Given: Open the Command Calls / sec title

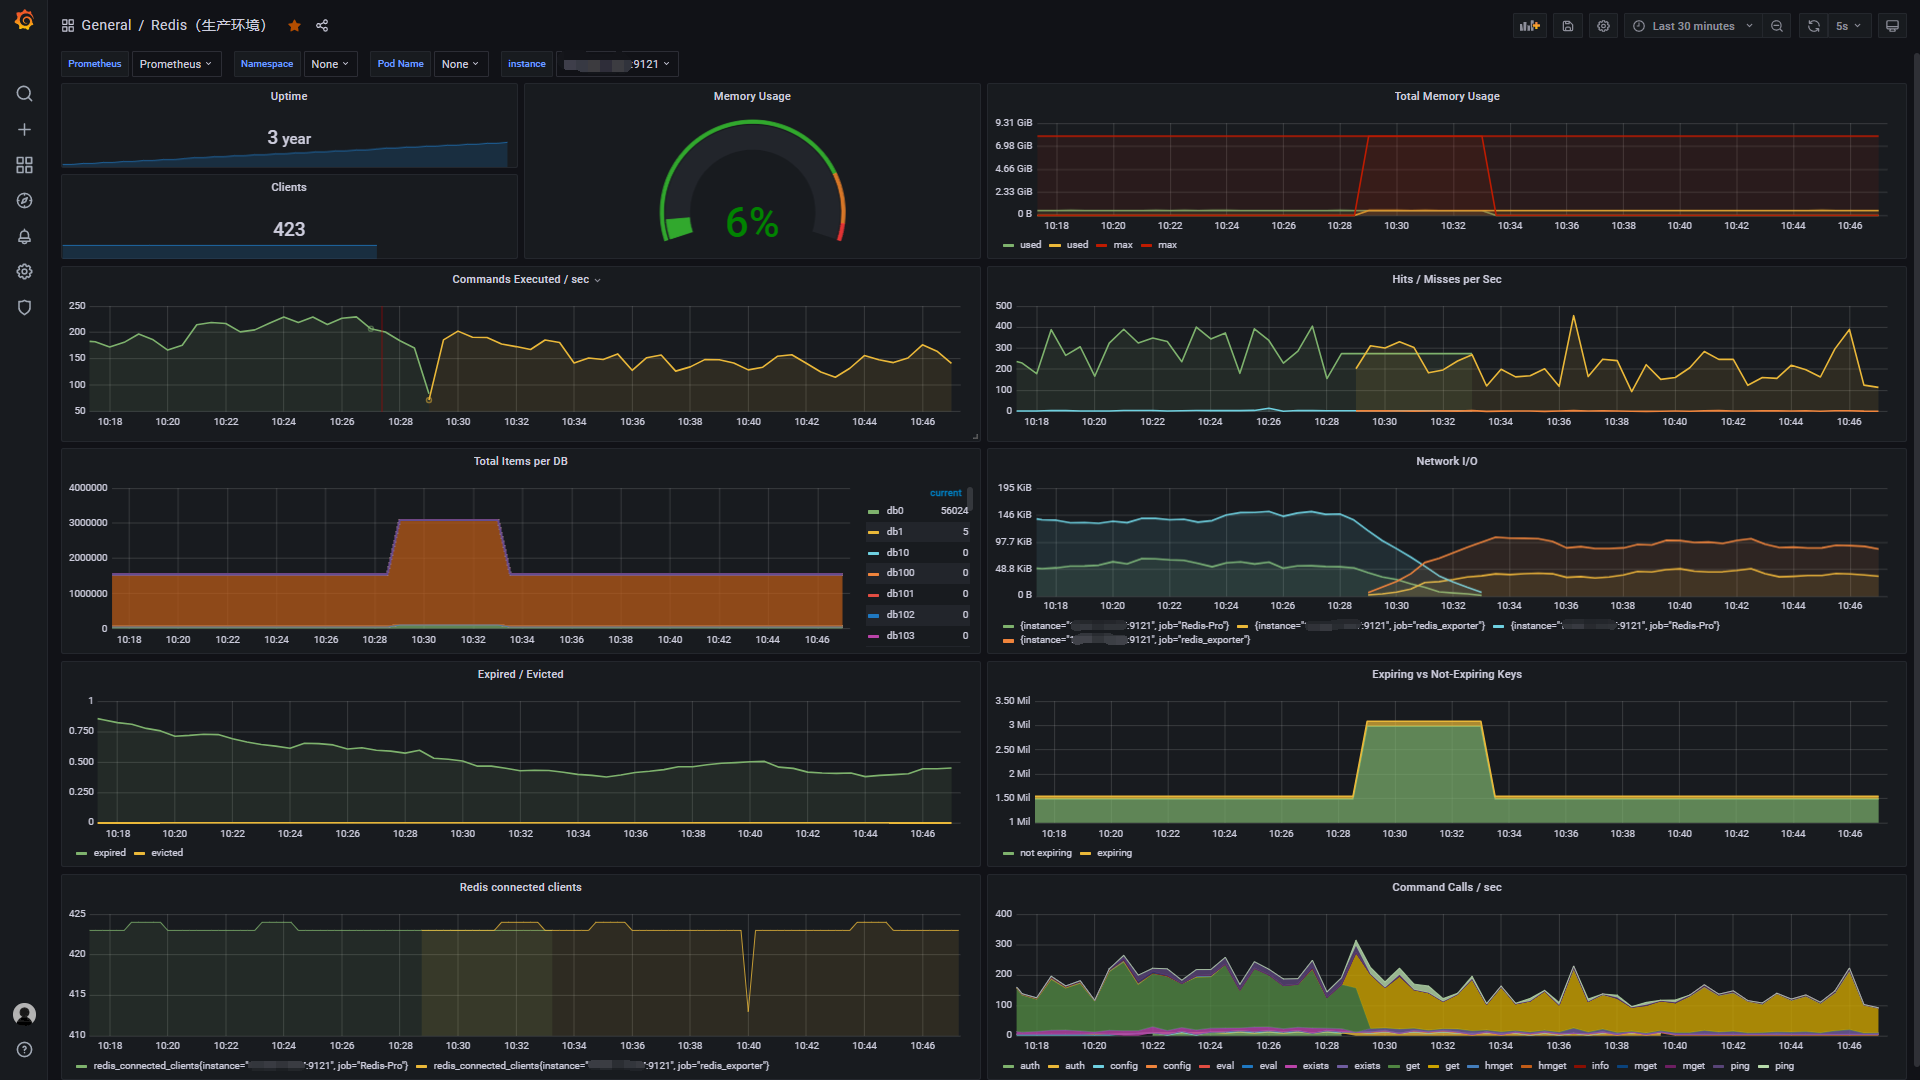Looking at the screenshot, I should click(1446, 888).
